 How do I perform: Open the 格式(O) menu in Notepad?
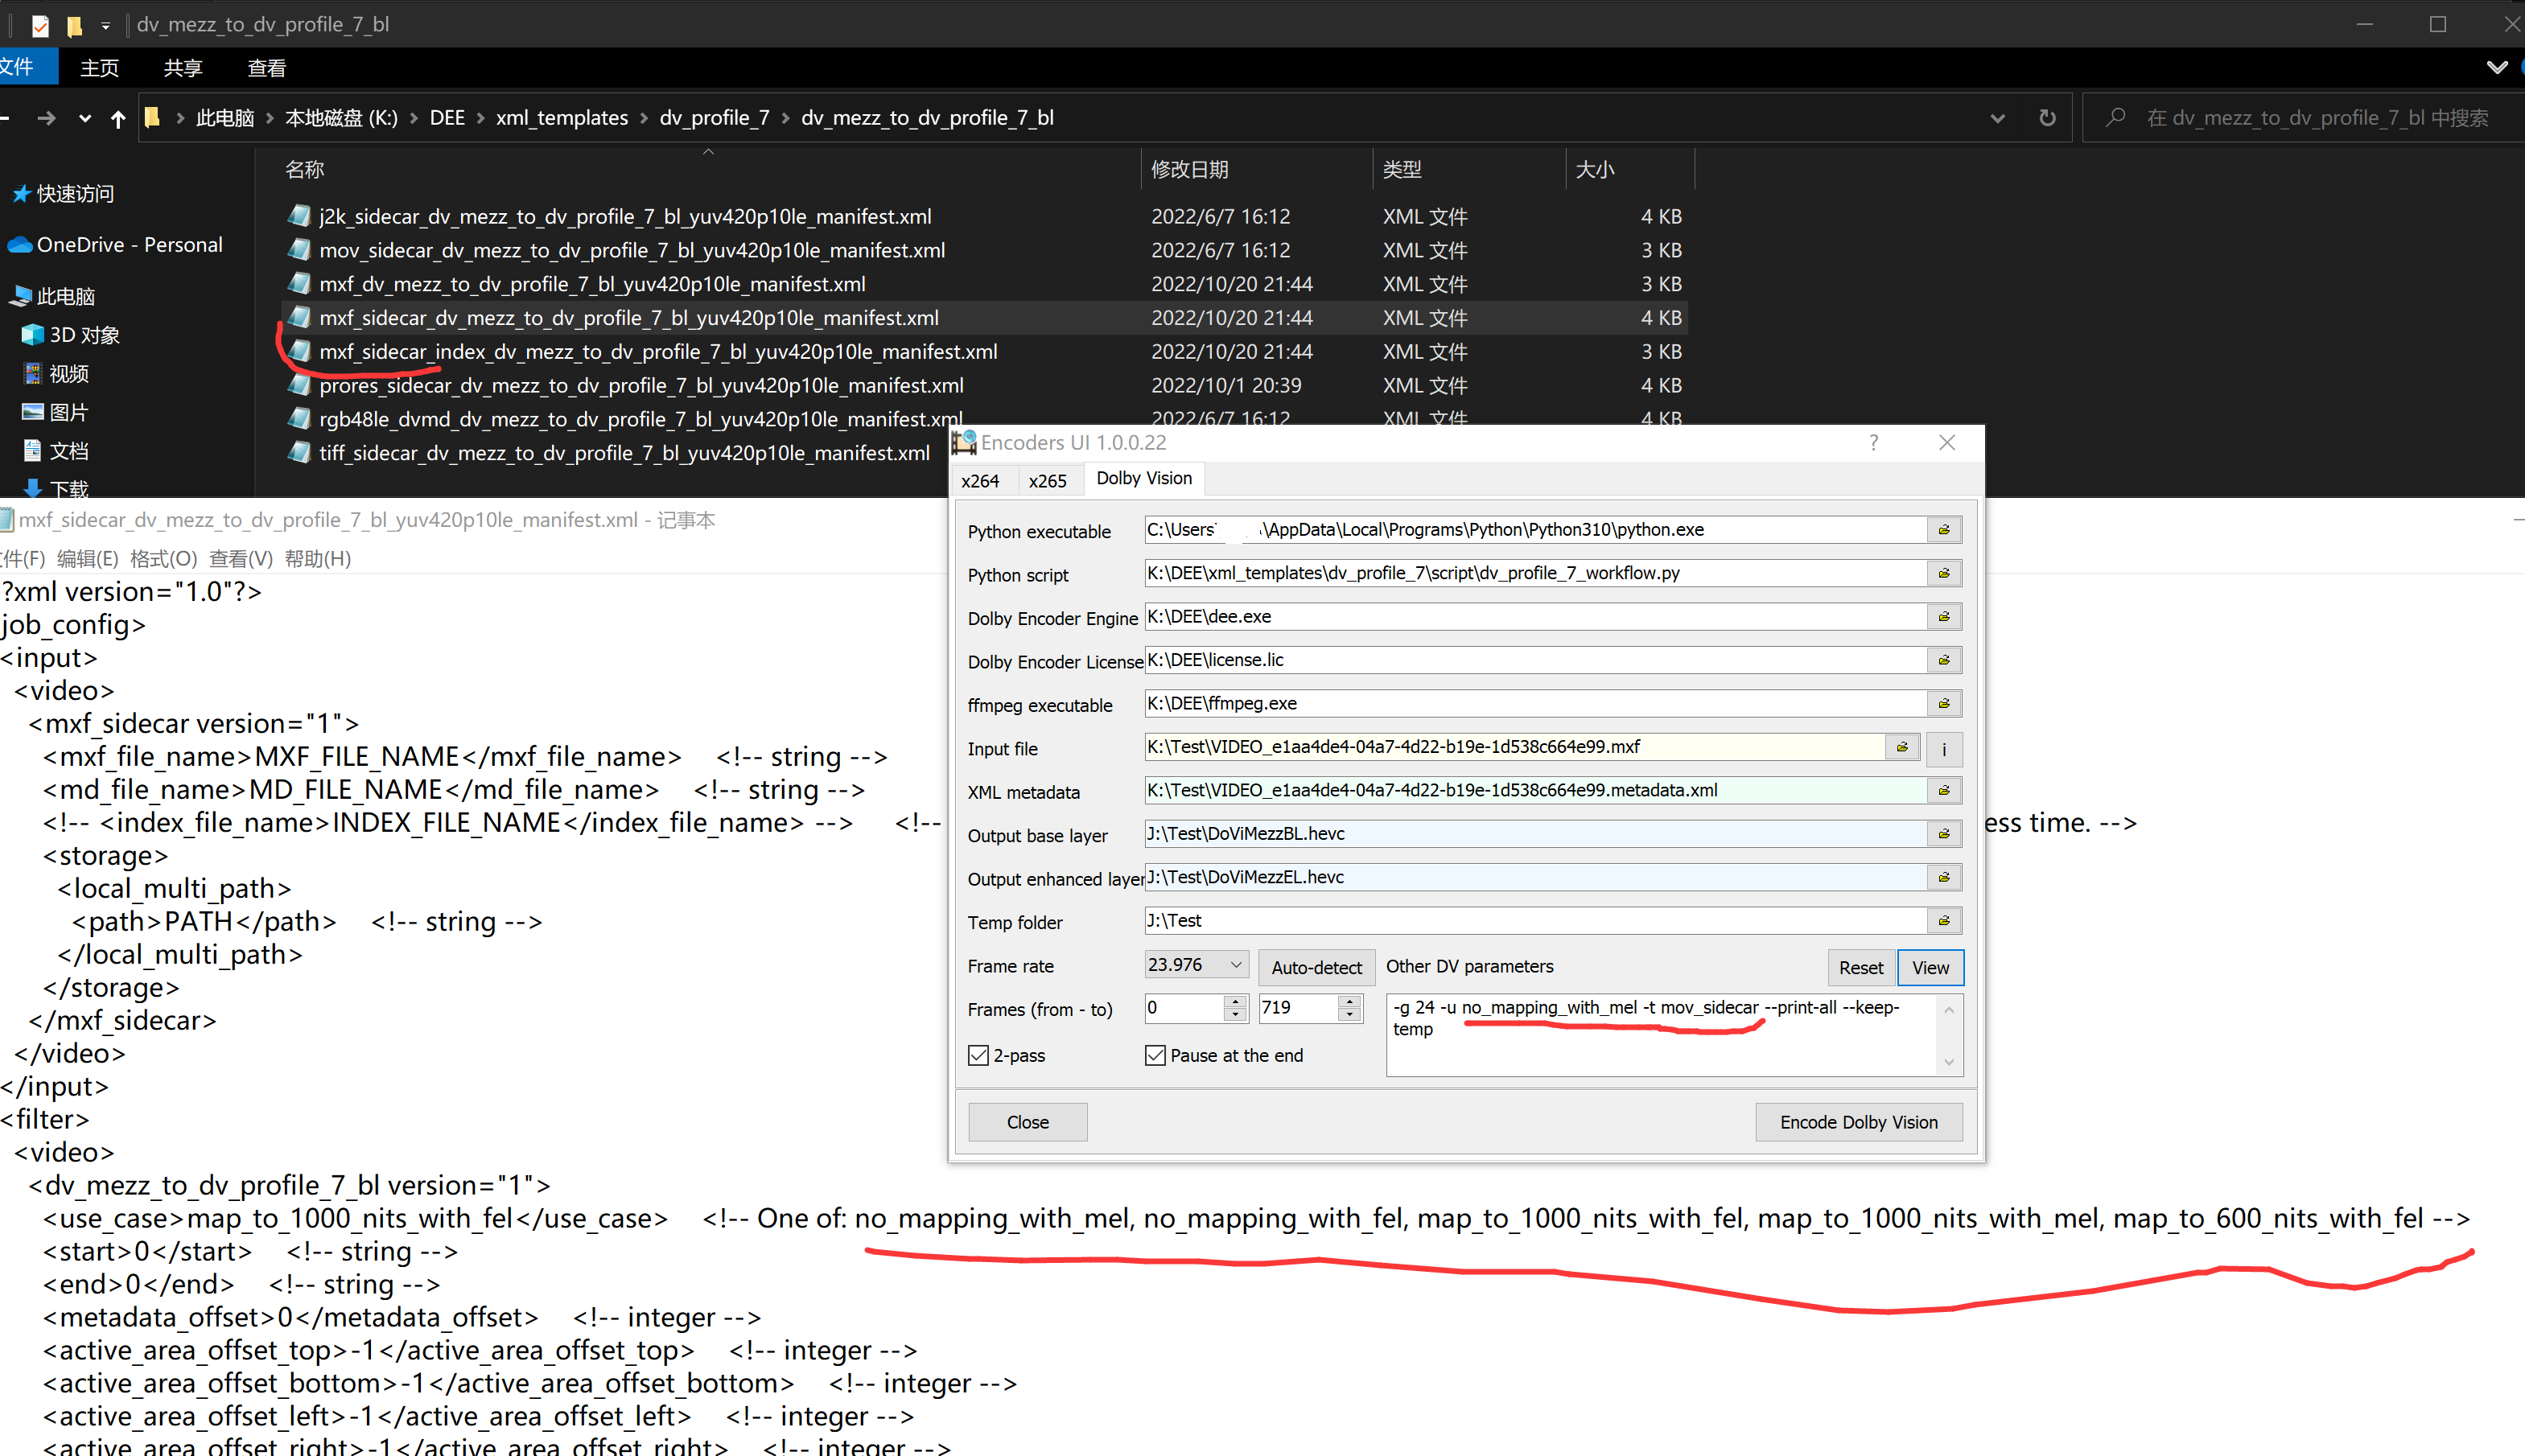click(163, 558)
